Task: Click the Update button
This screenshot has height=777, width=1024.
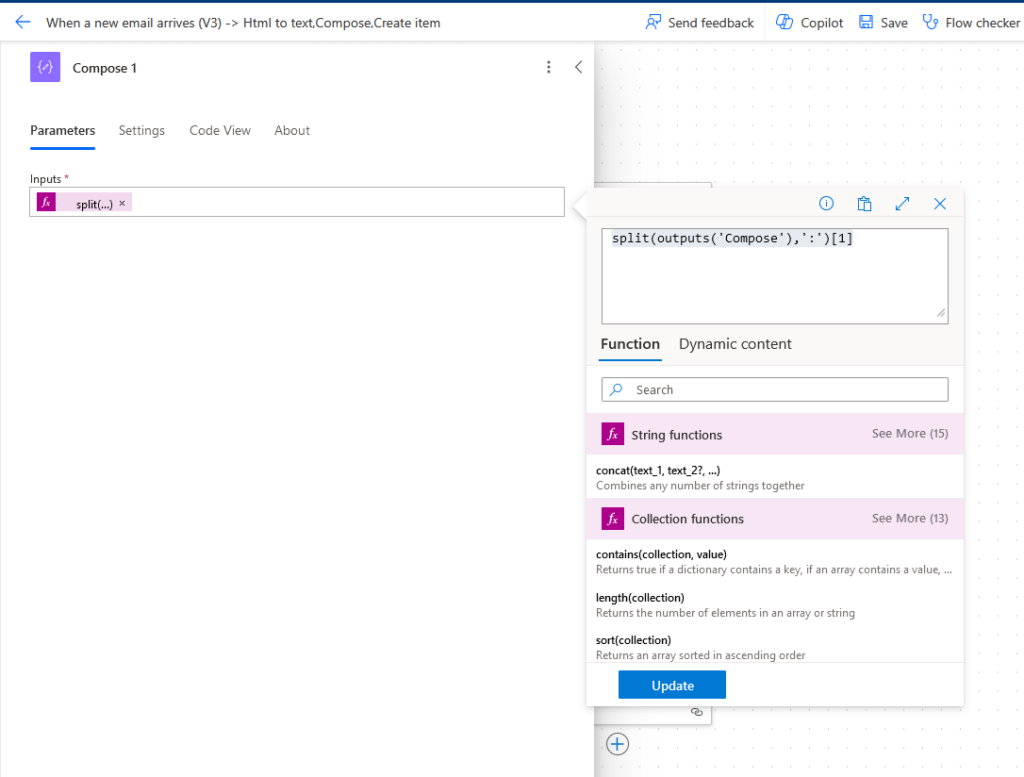Action: pos(672,685)
